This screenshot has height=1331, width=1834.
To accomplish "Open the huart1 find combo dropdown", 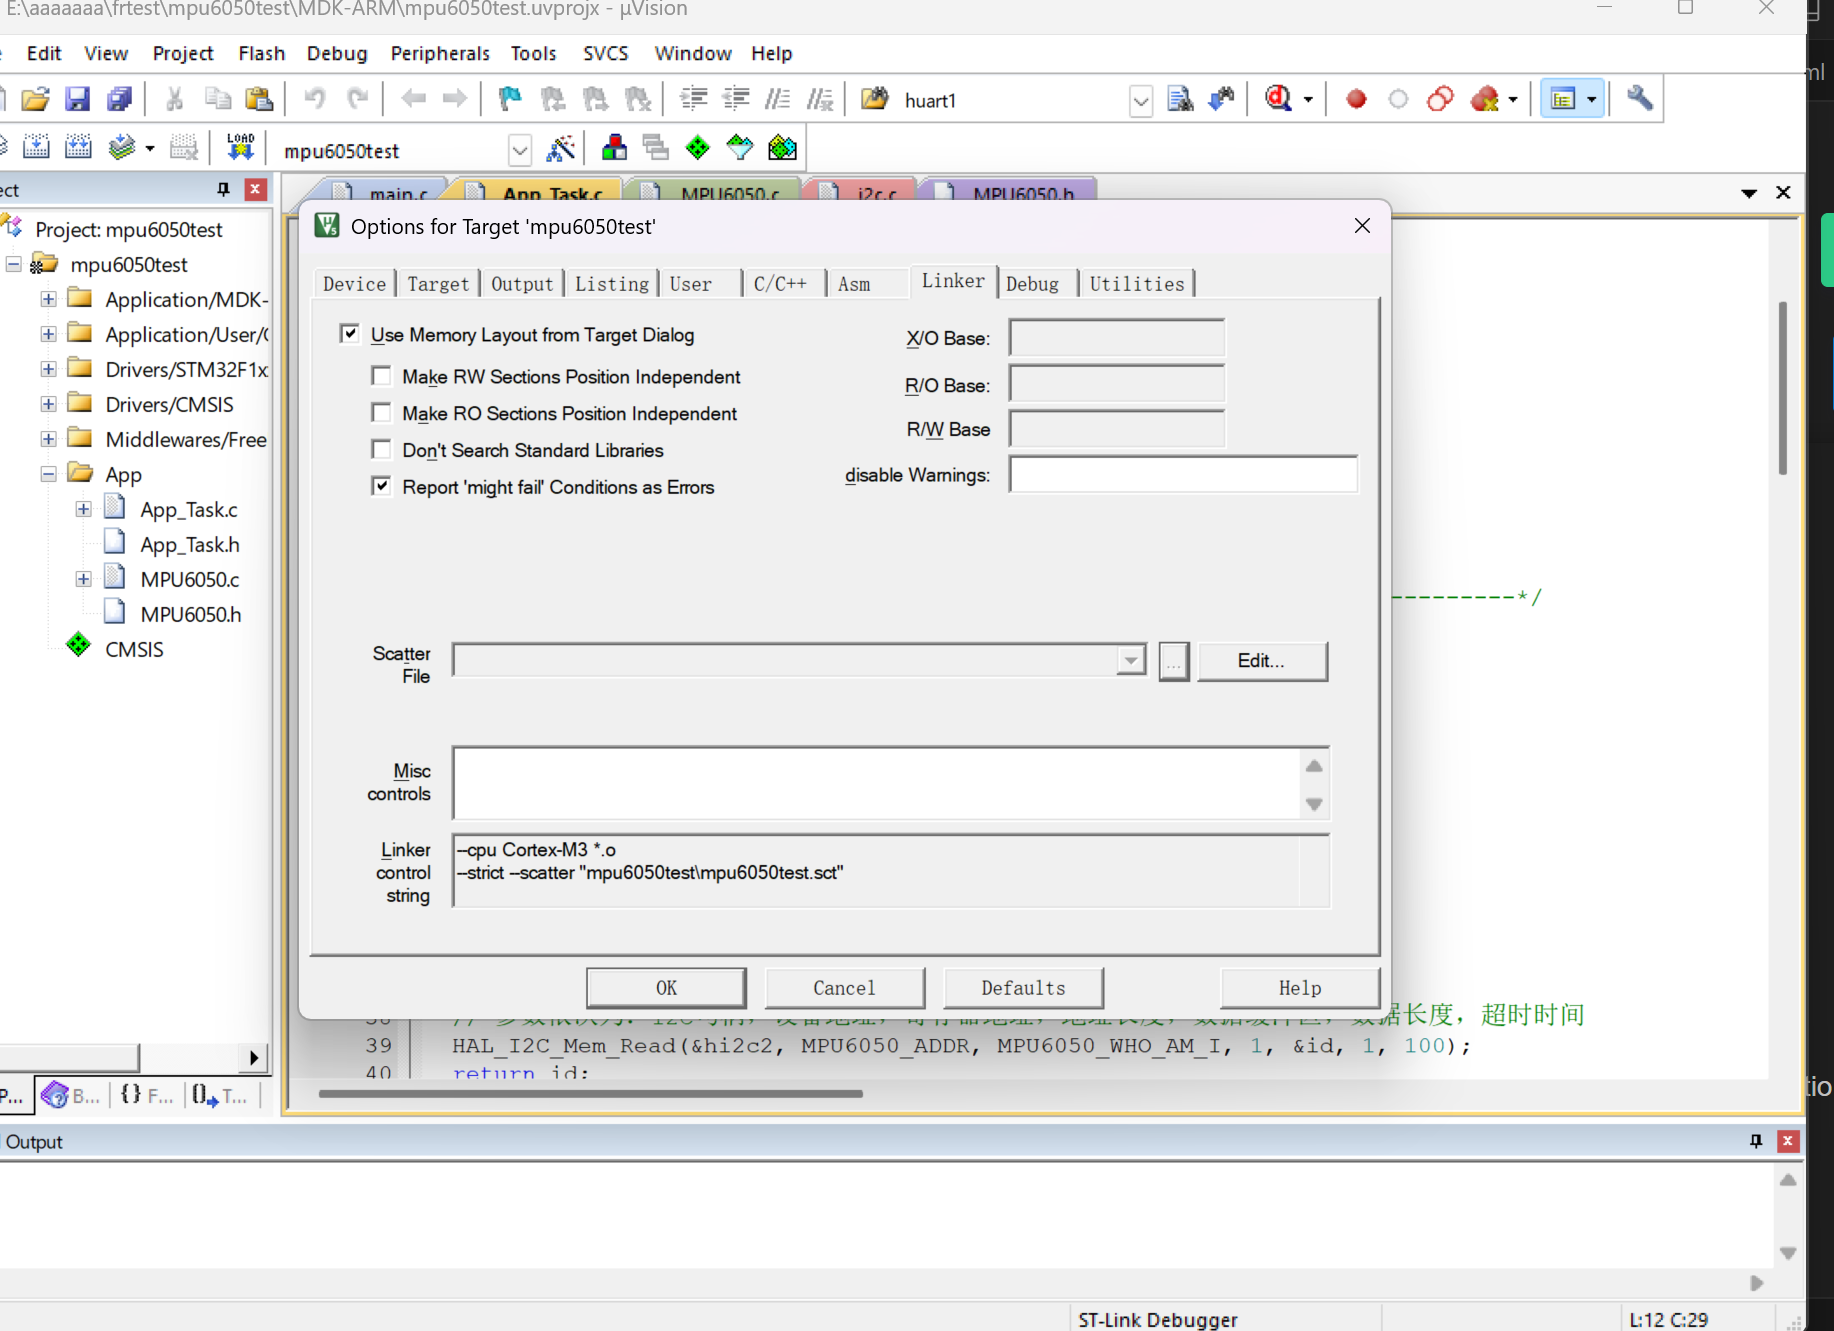I will [x=1141, y=100].
